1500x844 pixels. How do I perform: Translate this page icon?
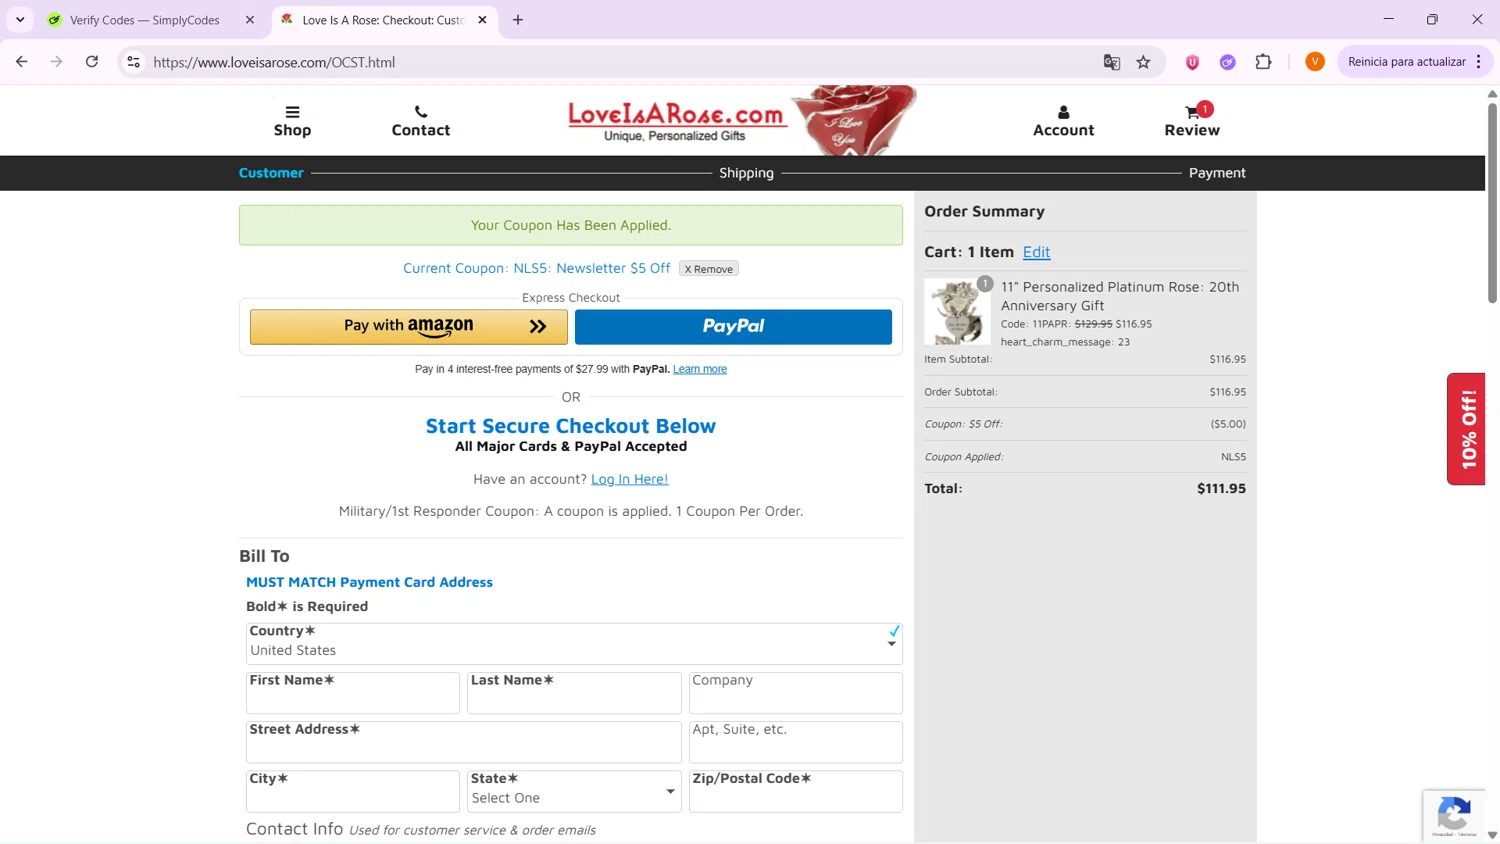(1112, 62)
